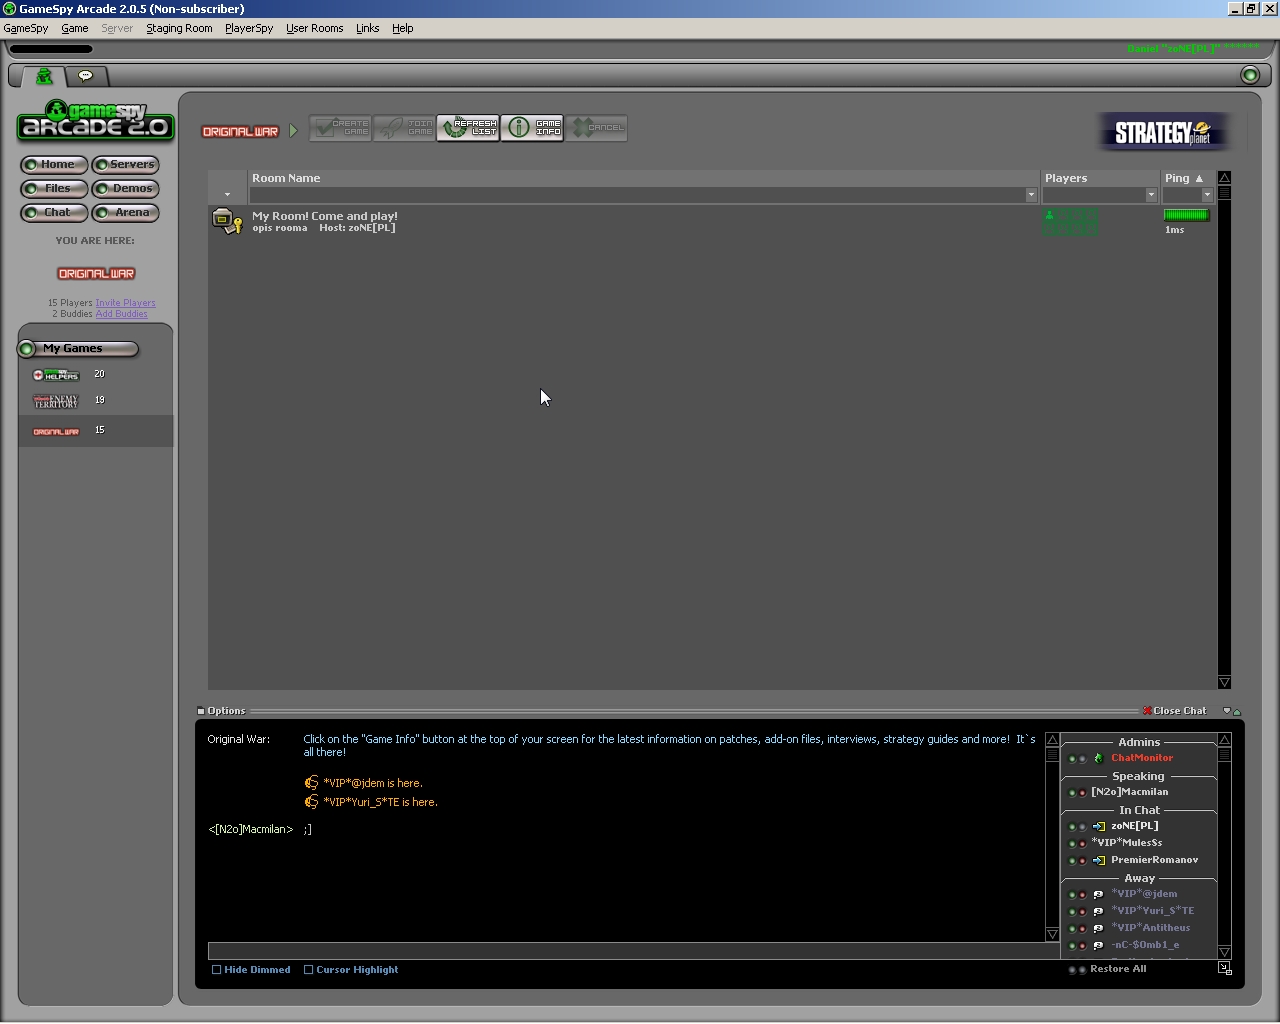Enable the Hide Dimmed checkbox
Viewport: 1280px width, 1024px height.
(x=216, y=970)
